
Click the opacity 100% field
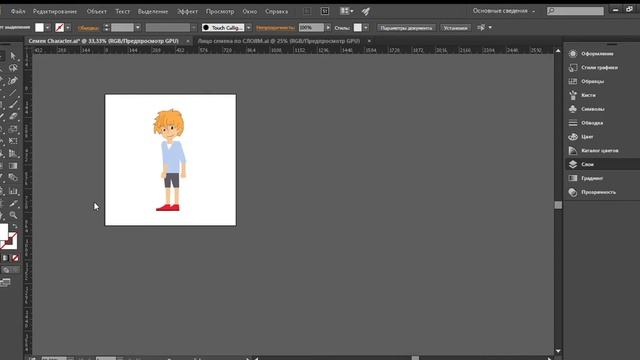tap(311, 27)
